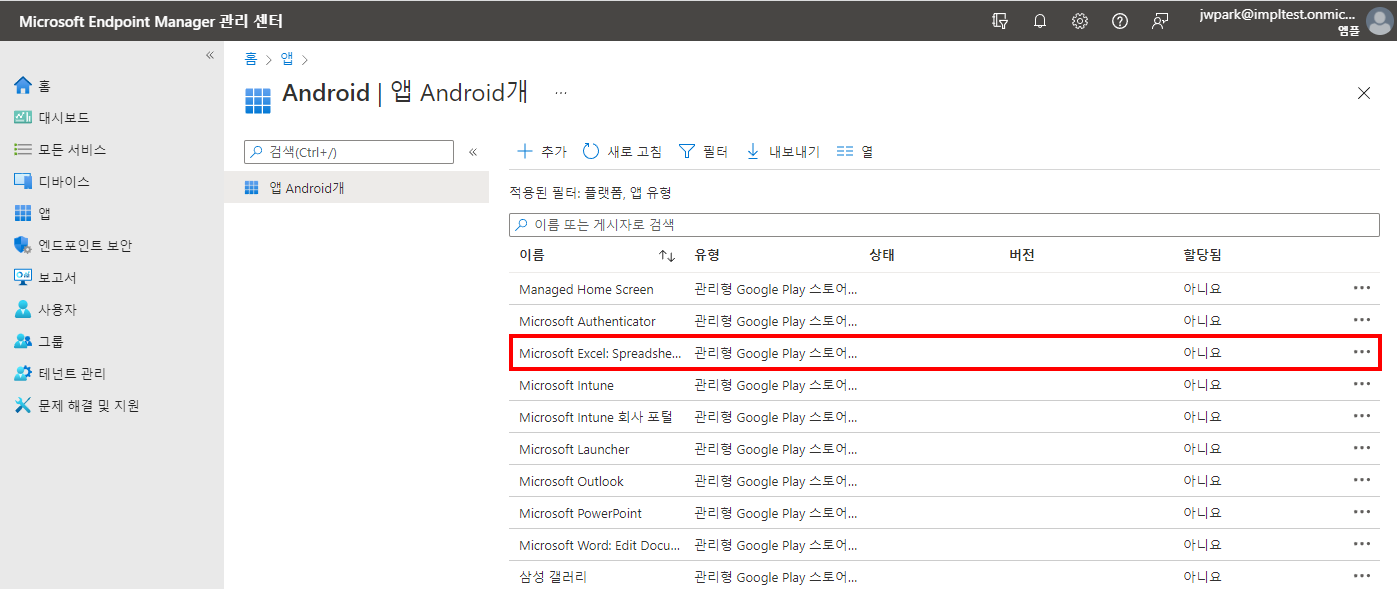Viewport: 1397px width, 589px height.
Task: Focus the 검색(Ctrl+/) menu search box
Action: [349, 152]
